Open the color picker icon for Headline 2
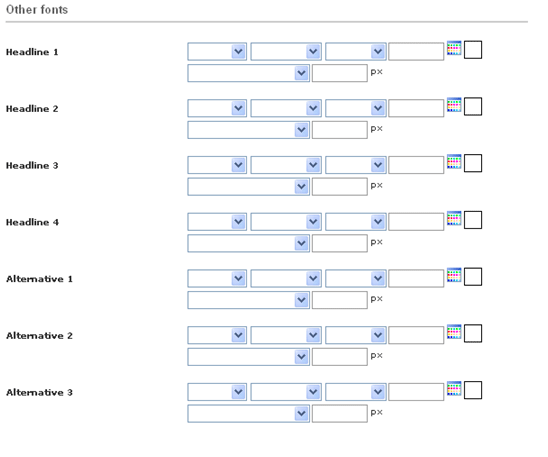 [454, 105]
